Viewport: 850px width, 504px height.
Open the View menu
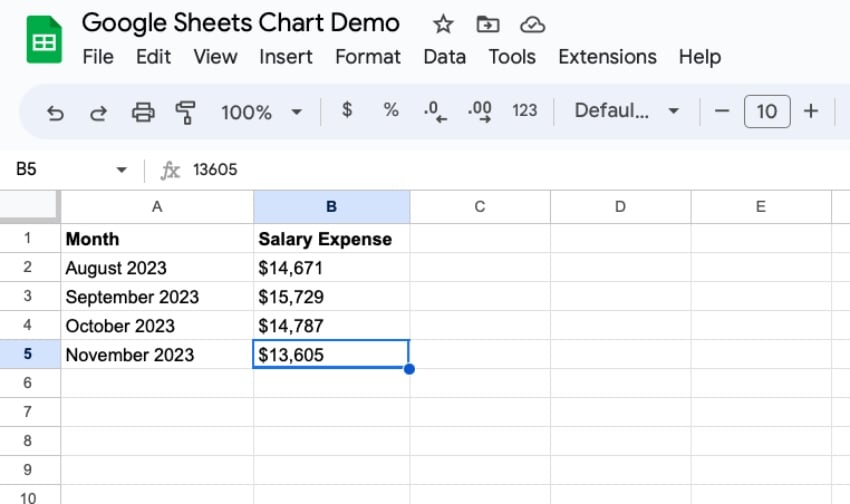click(x=215, y=57)
